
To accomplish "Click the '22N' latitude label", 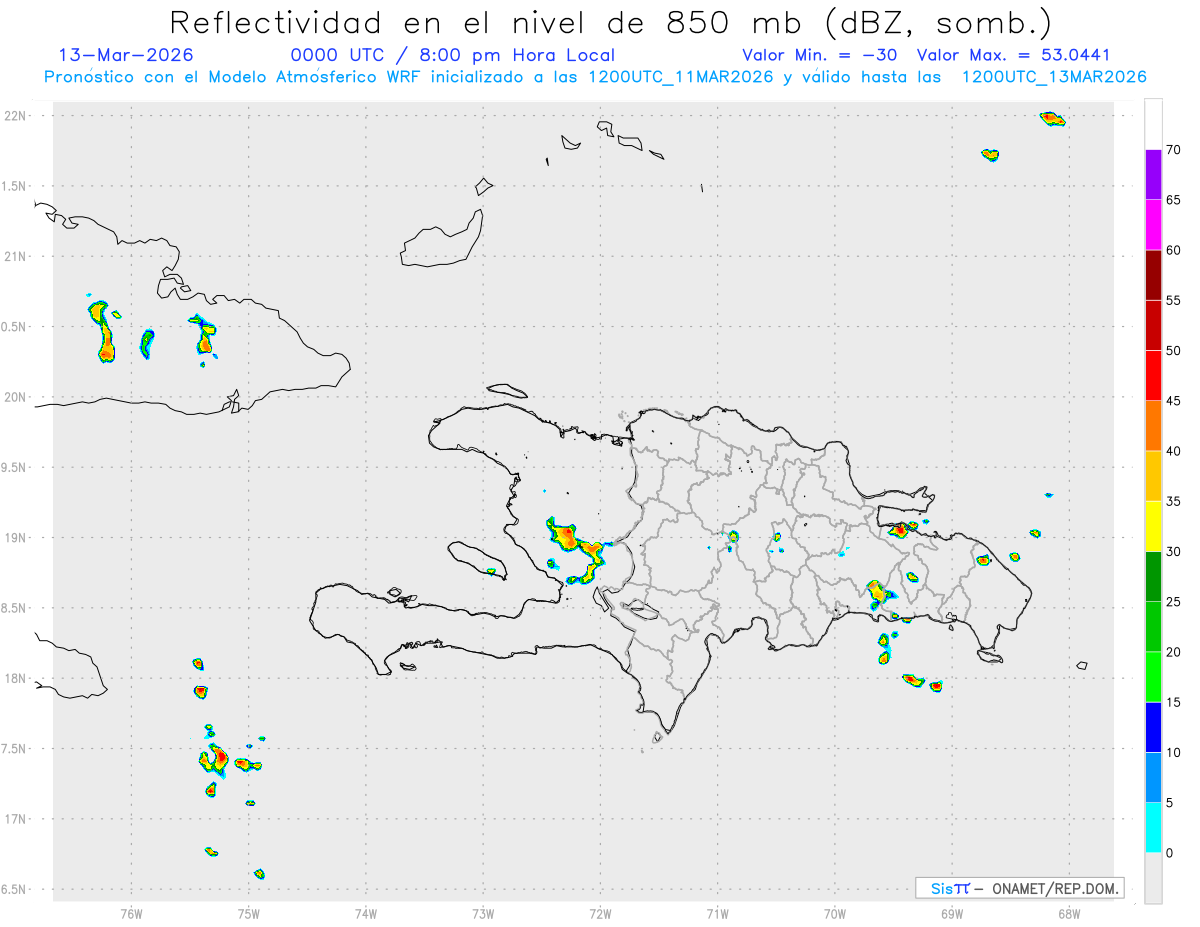I will [x=17, y=116].
